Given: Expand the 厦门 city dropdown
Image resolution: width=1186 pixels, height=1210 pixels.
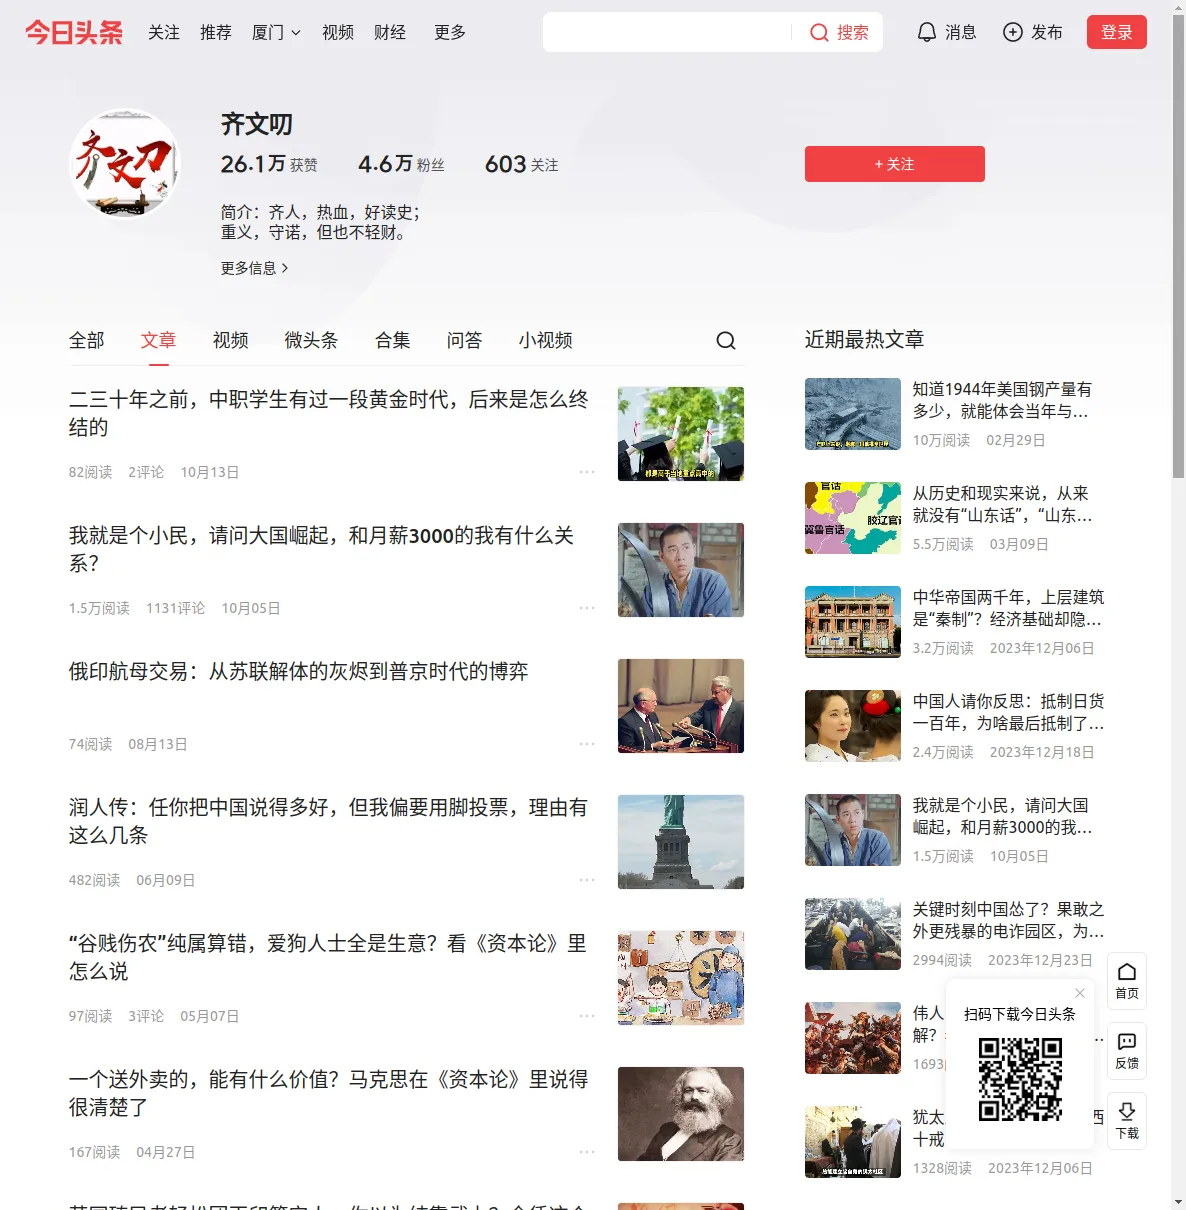Looking at the screenshot, I should (x=276, y=33).
